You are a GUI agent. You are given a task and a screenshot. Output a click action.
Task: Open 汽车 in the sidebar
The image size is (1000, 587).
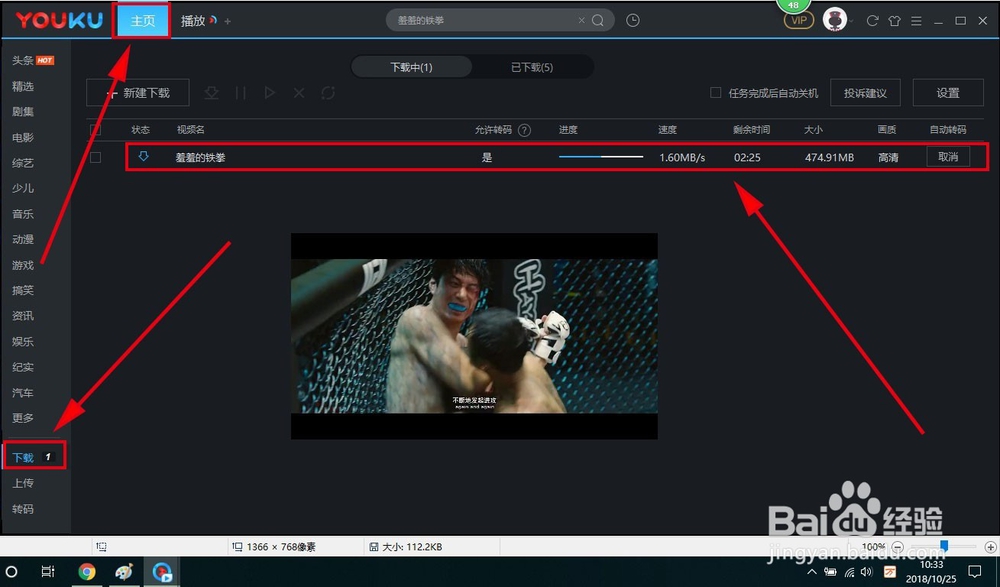coord(23,392)
